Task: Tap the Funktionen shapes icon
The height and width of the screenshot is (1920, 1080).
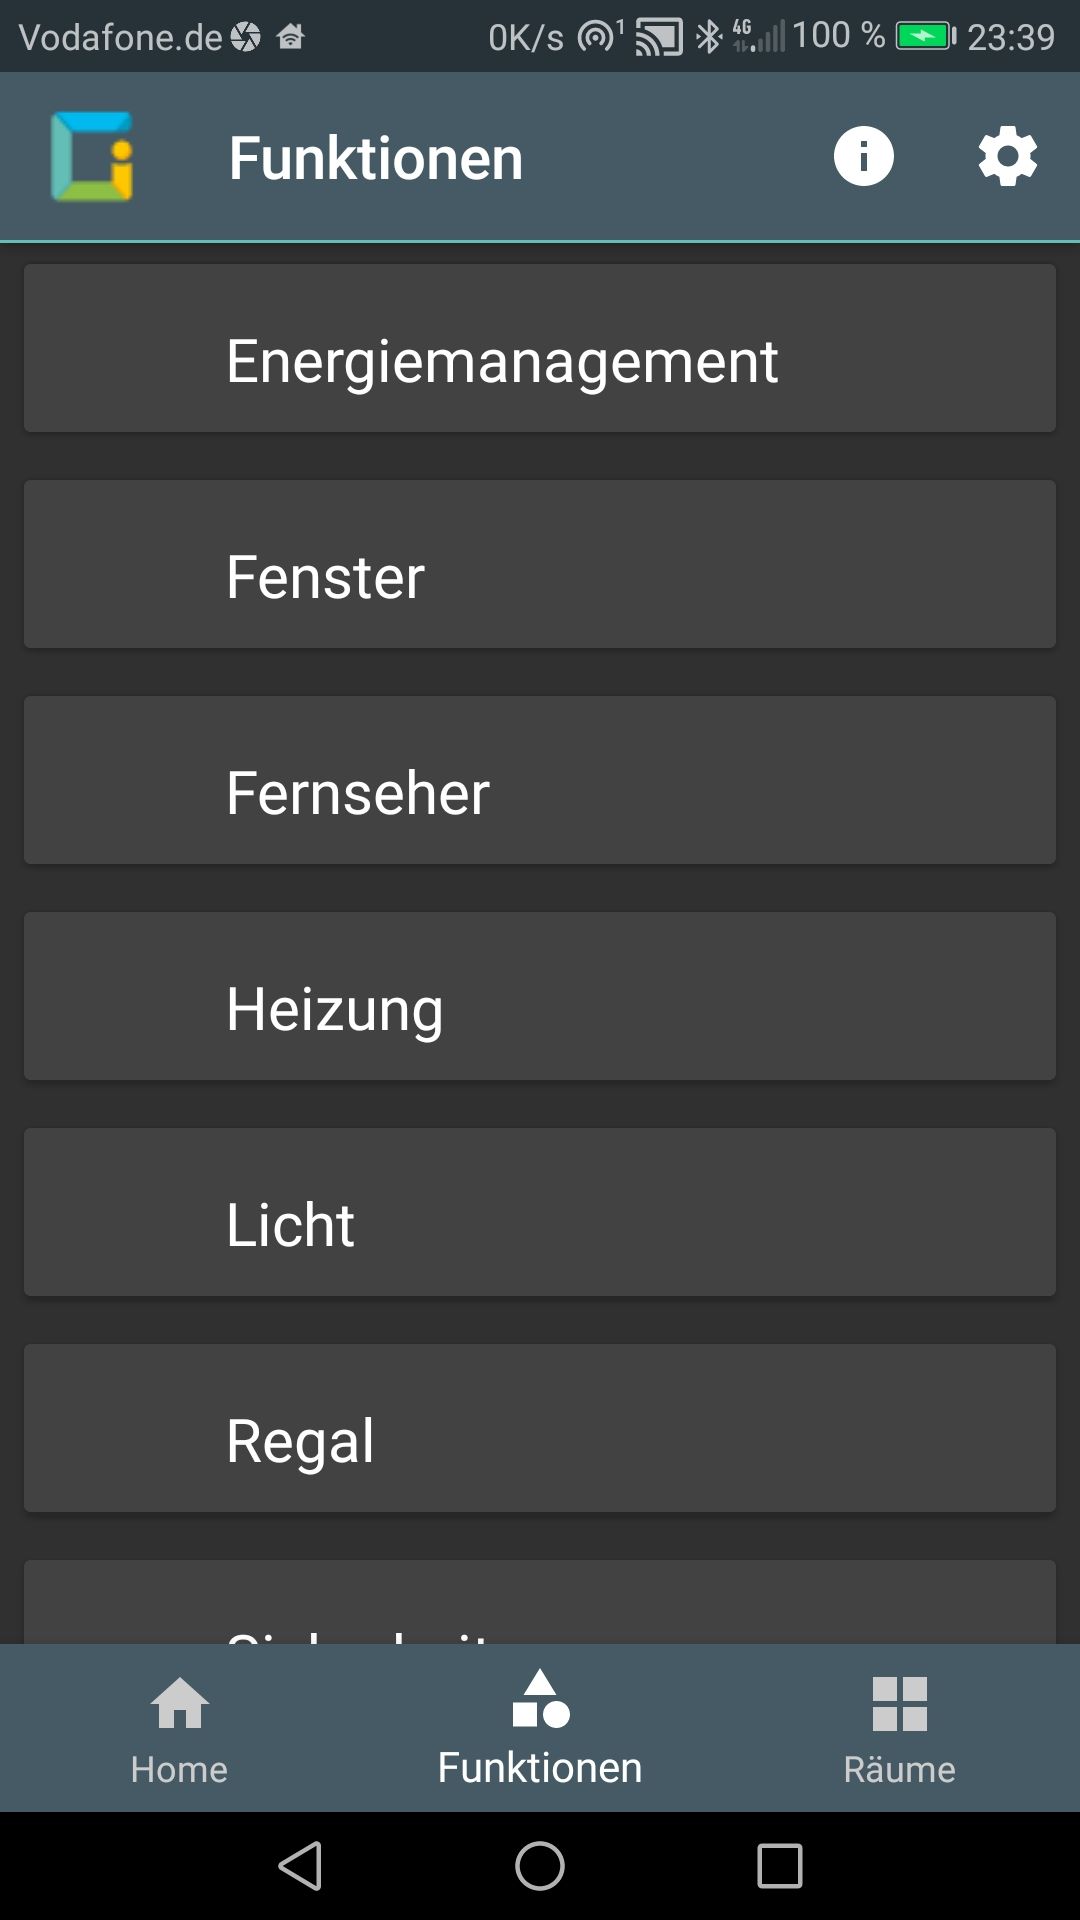Action: (540, 1698)
